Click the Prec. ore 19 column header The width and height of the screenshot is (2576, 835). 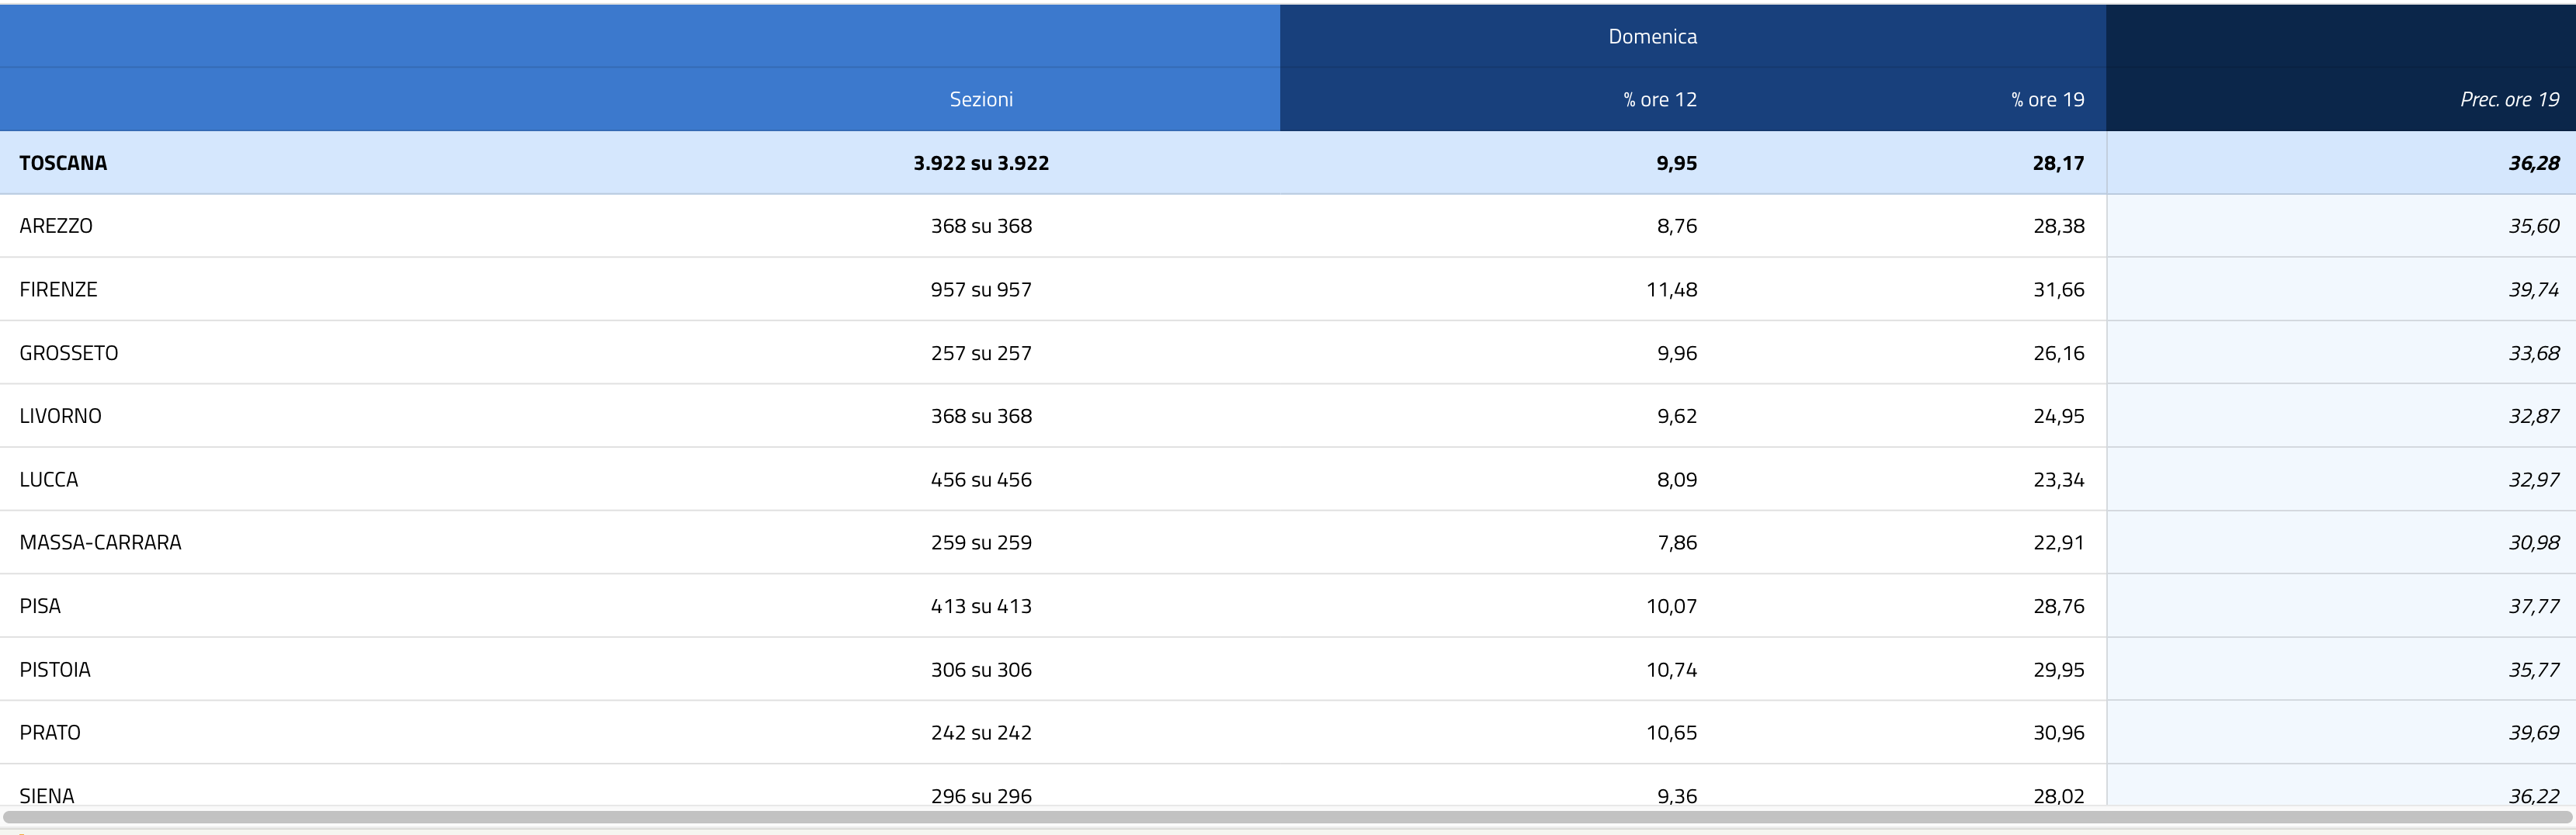click(x=2509, y=99)
